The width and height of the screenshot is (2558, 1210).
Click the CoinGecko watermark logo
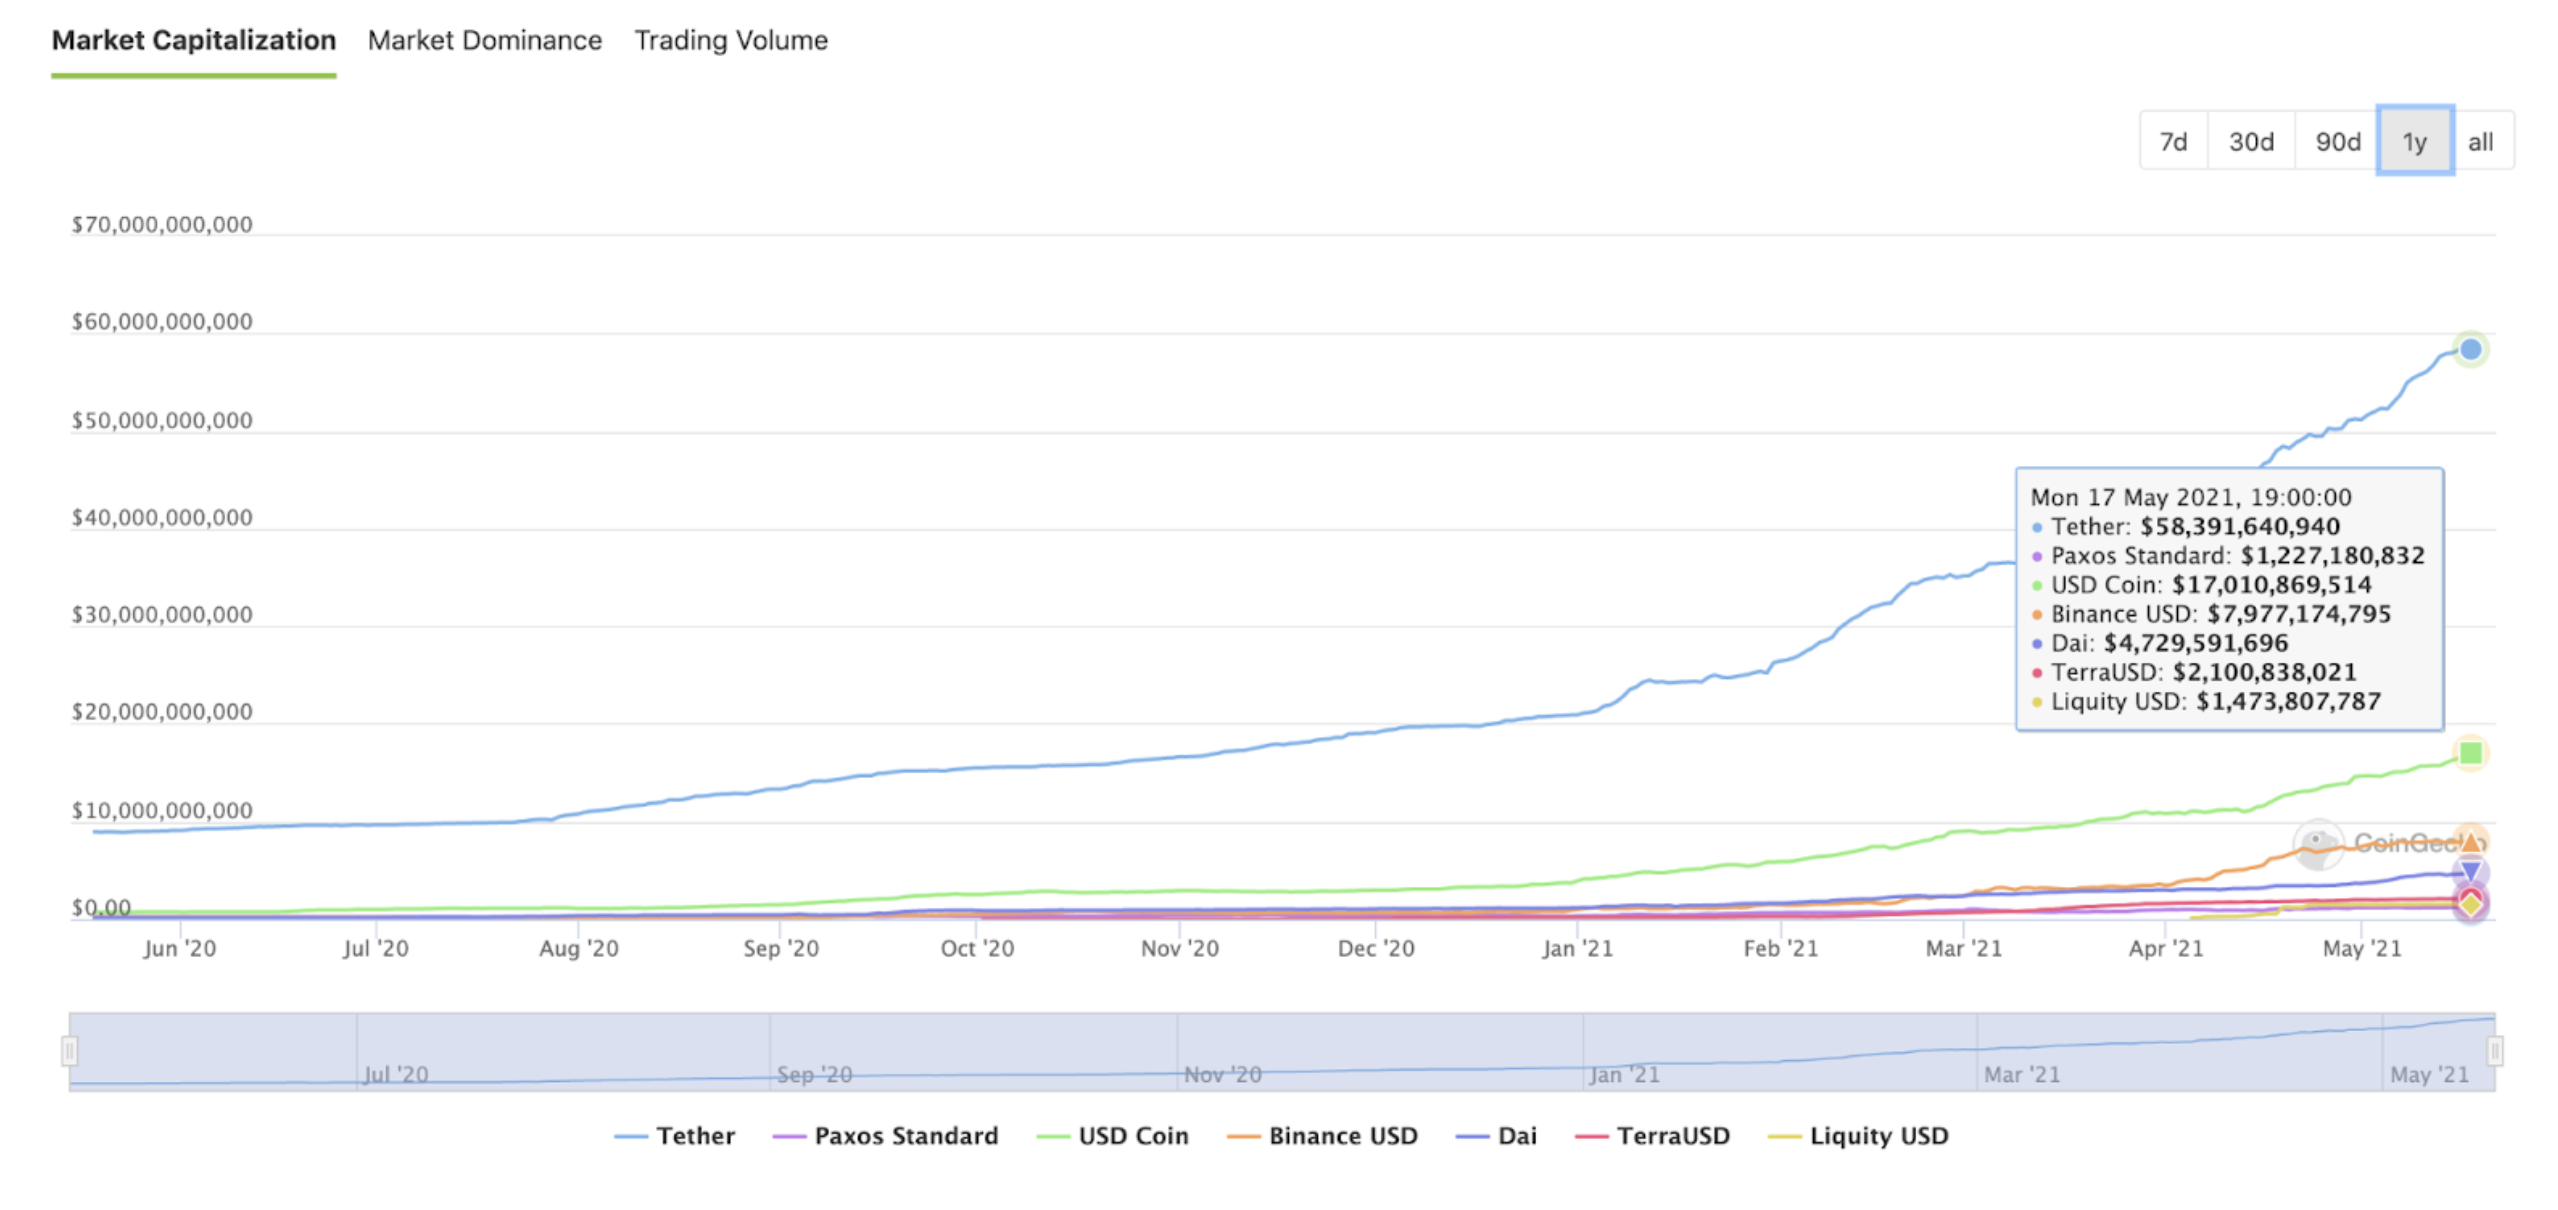[x=2318, y=844]
